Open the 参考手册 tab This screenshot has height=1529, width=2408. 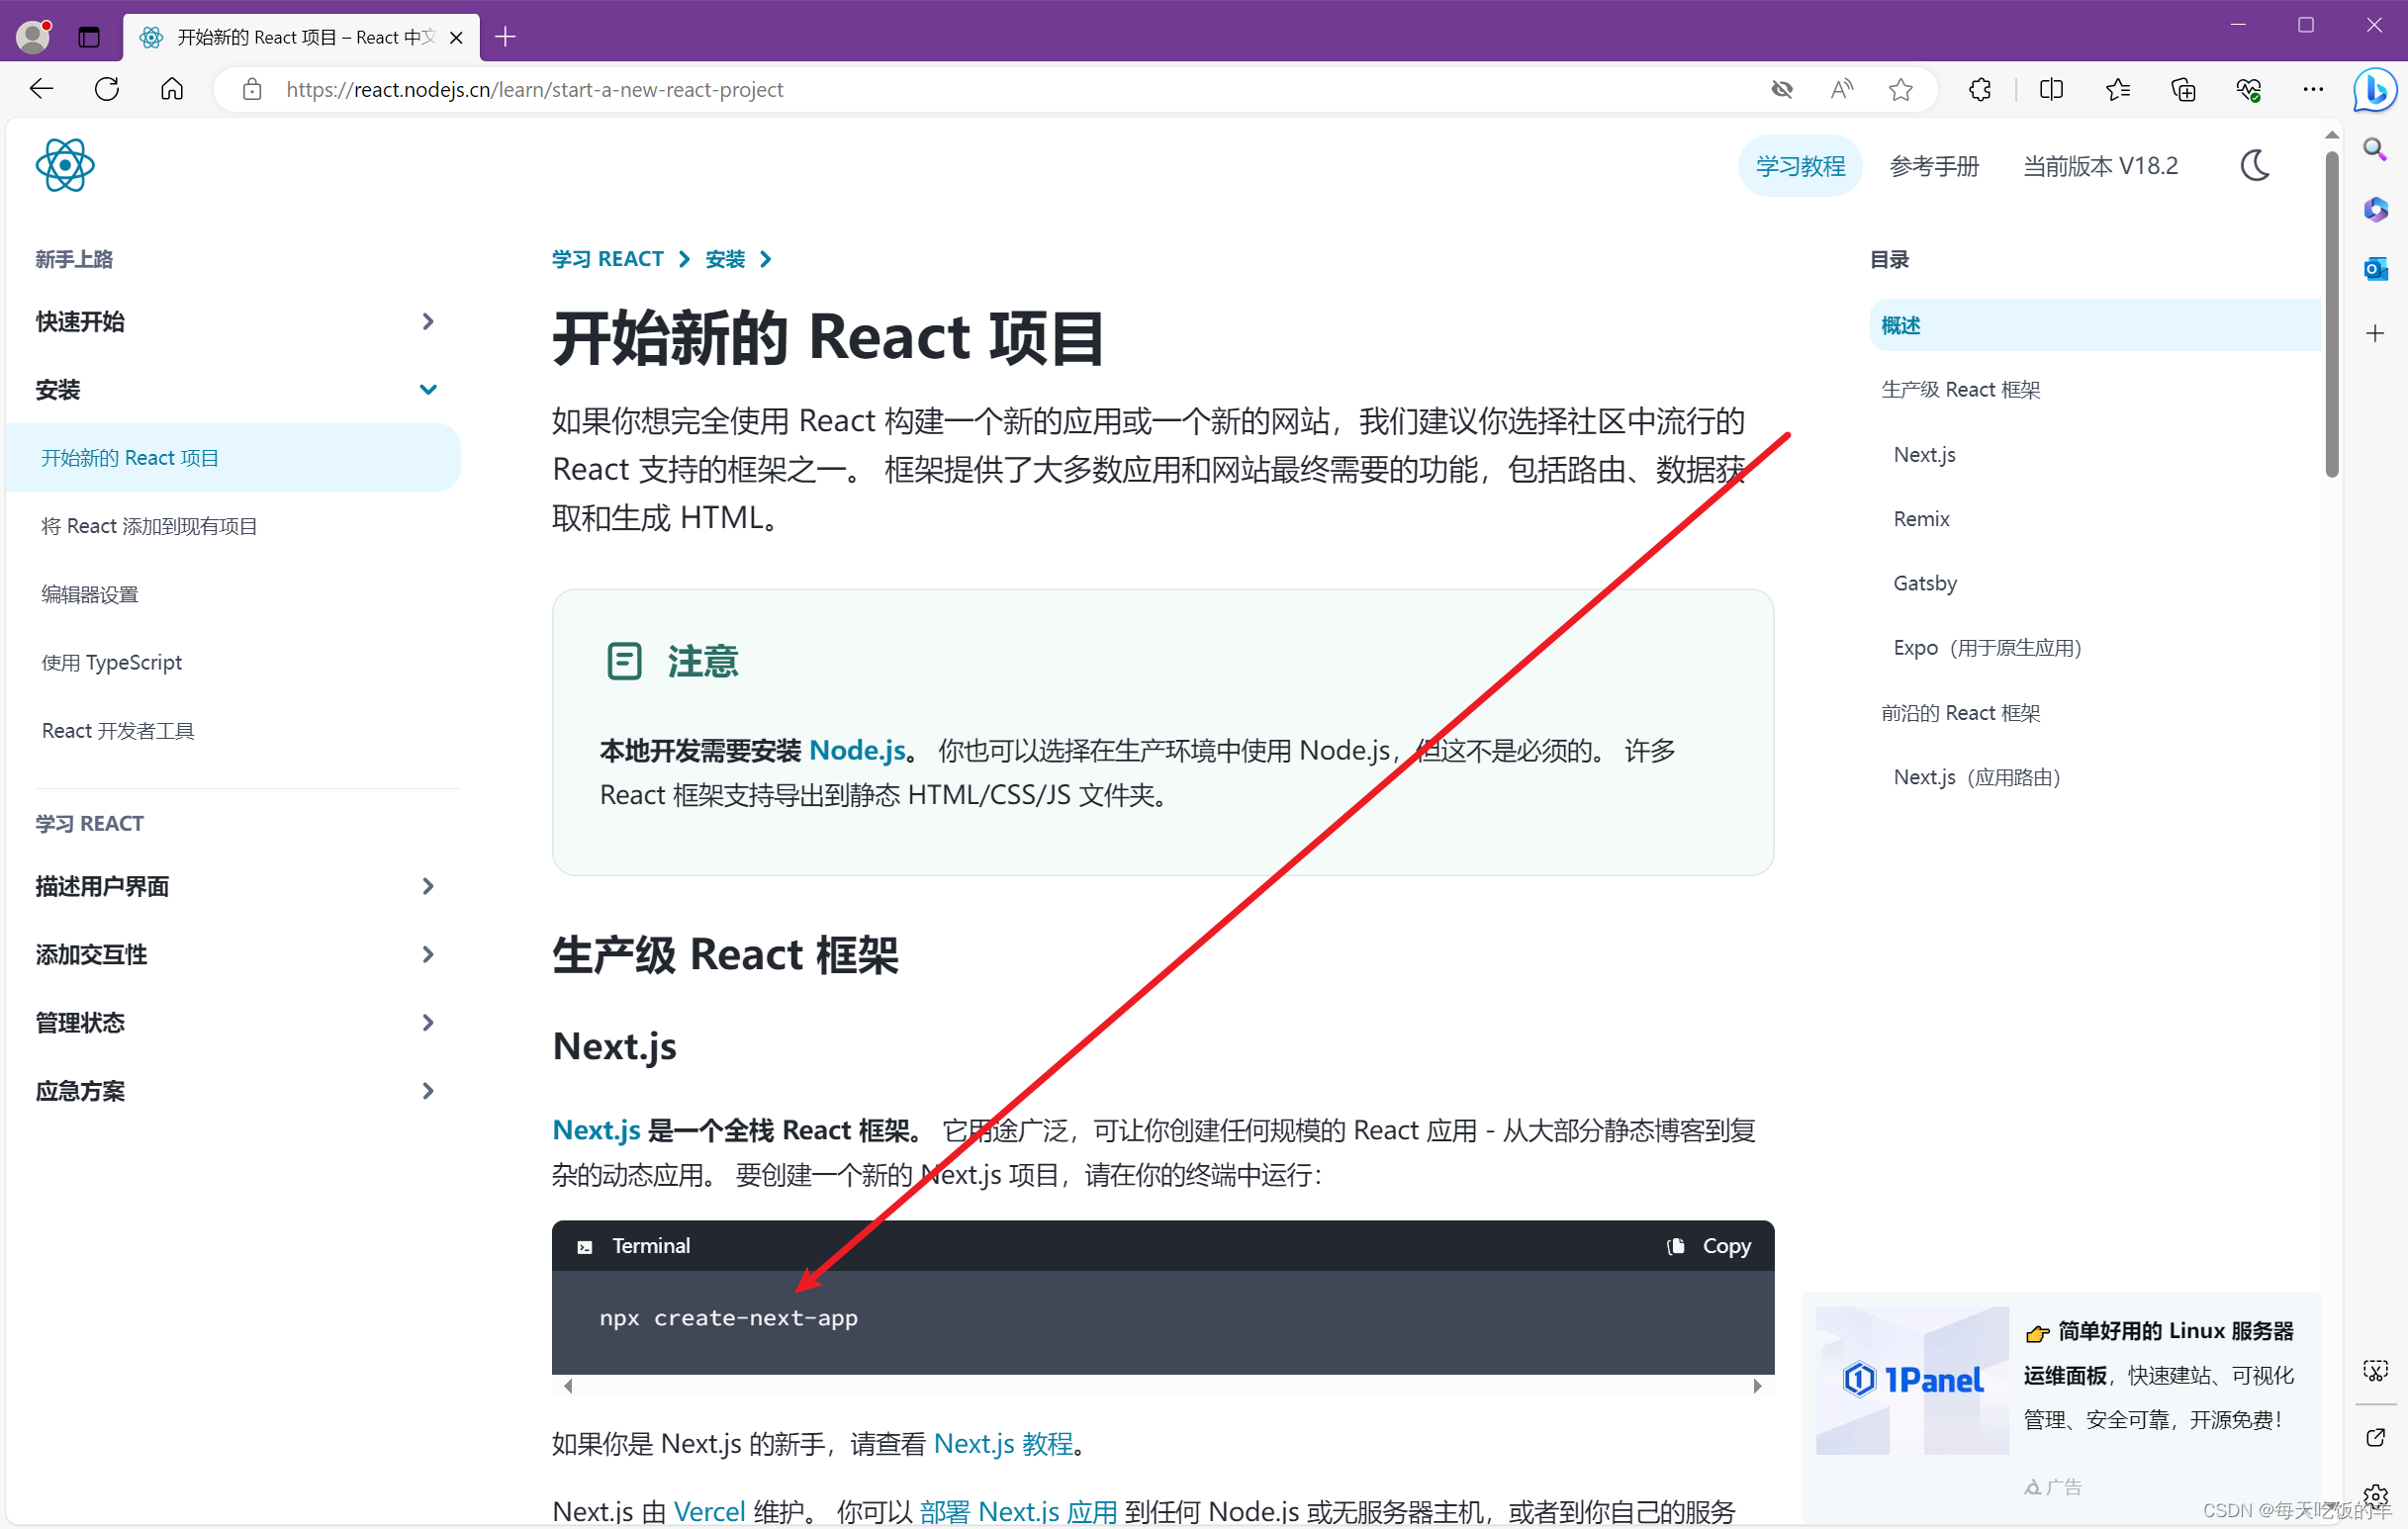(x=1934, y=166)
